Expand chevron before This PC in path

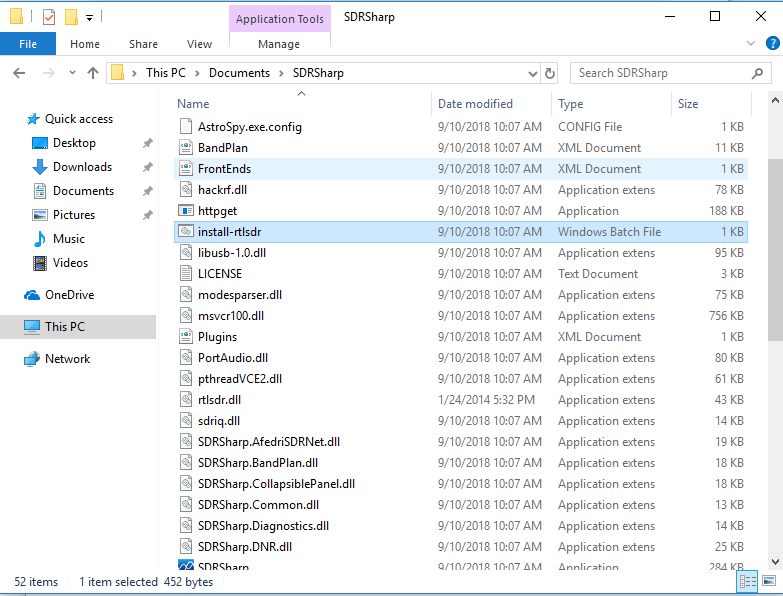pyautogui.click(x=134, y=73)
